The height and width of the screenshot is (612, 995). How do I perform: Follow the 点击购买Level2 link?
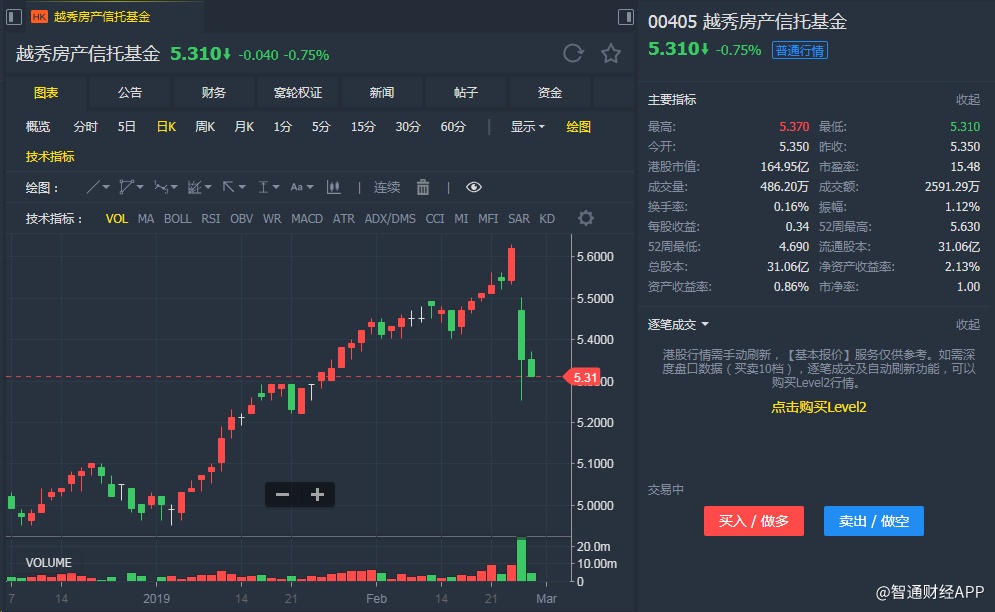819,407
